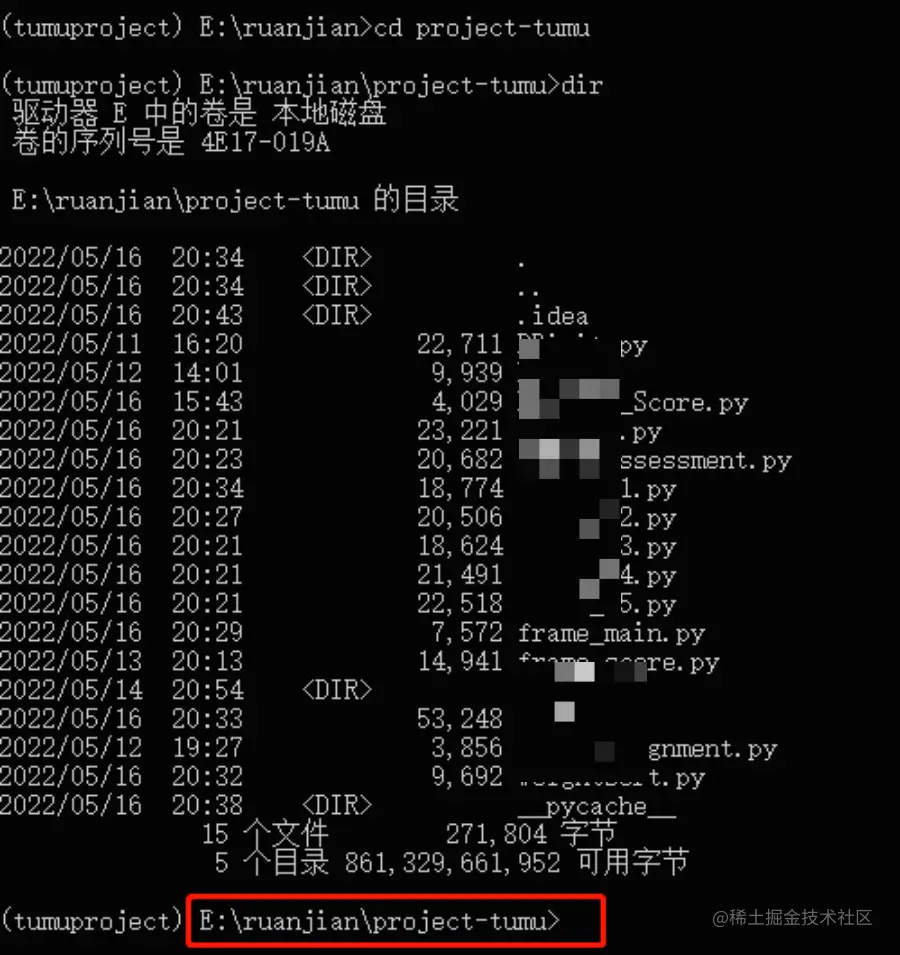Click the 5.py file entry
This screenshot has width=900, height=955.
pos(648,605)
